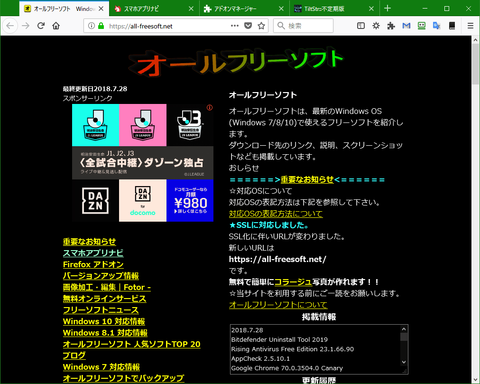
Task: Open the add-ons puzzle piece icon
Action: coord(391,26)
